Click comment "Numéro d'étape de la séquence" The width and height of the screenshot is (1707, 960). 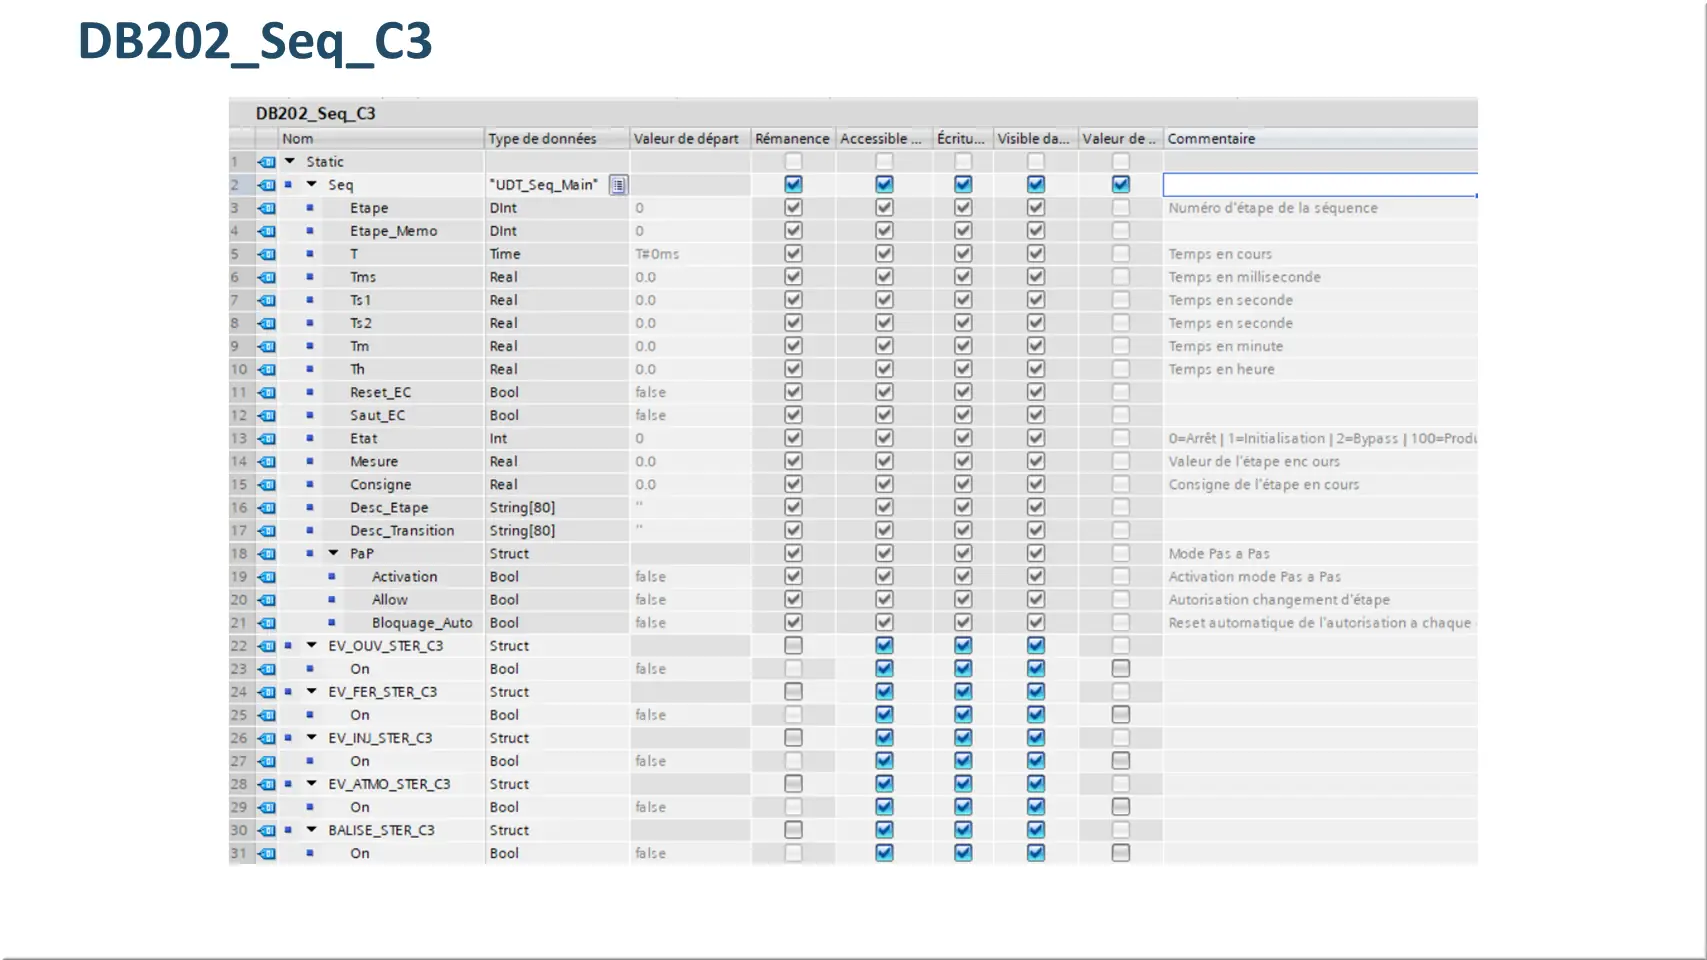click(1273, 208)
